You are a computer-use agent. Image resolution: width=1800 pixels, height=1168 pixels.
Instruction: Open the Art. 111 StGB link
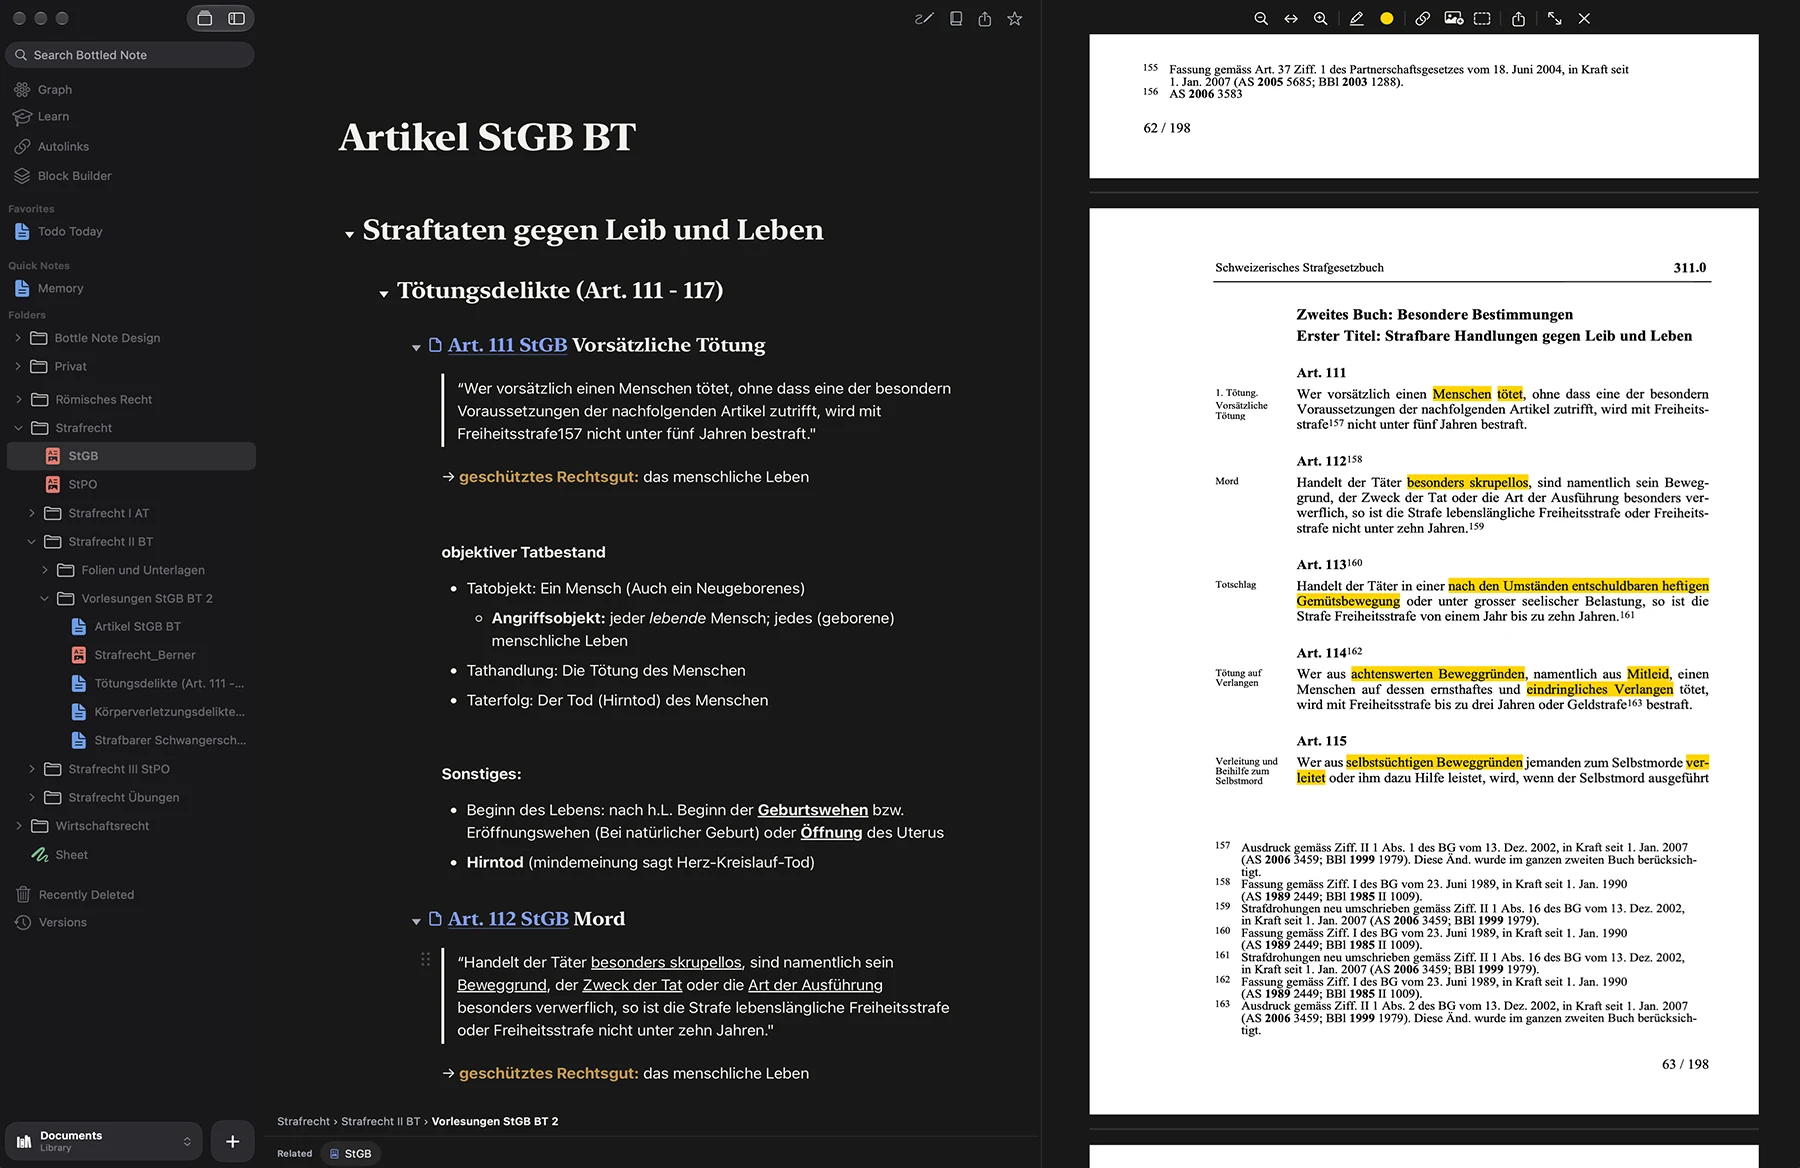point(507,345)
